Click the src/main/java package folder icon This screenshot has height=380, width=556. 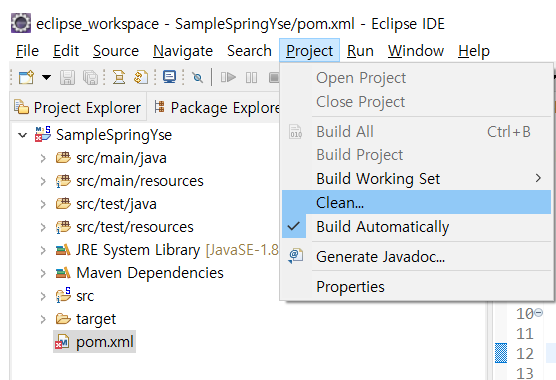click(x=63, y=157)
